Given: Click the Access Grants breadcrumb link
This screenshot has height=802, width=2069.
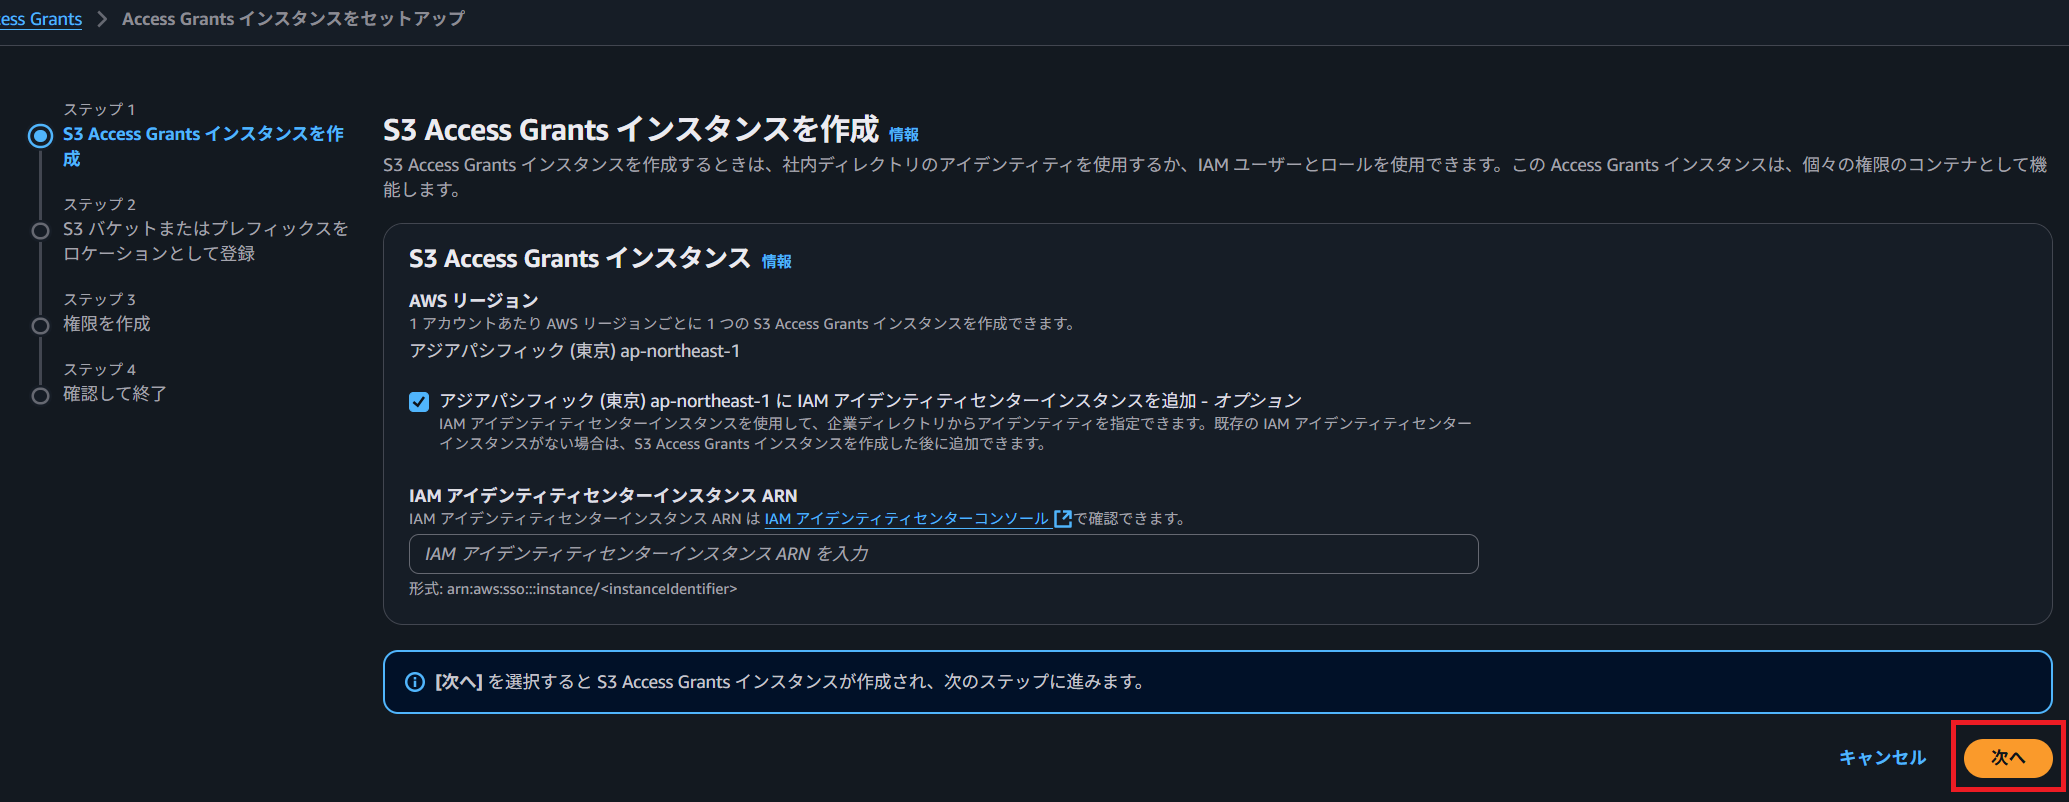Looking at the screenshot, I should (41, 19).
